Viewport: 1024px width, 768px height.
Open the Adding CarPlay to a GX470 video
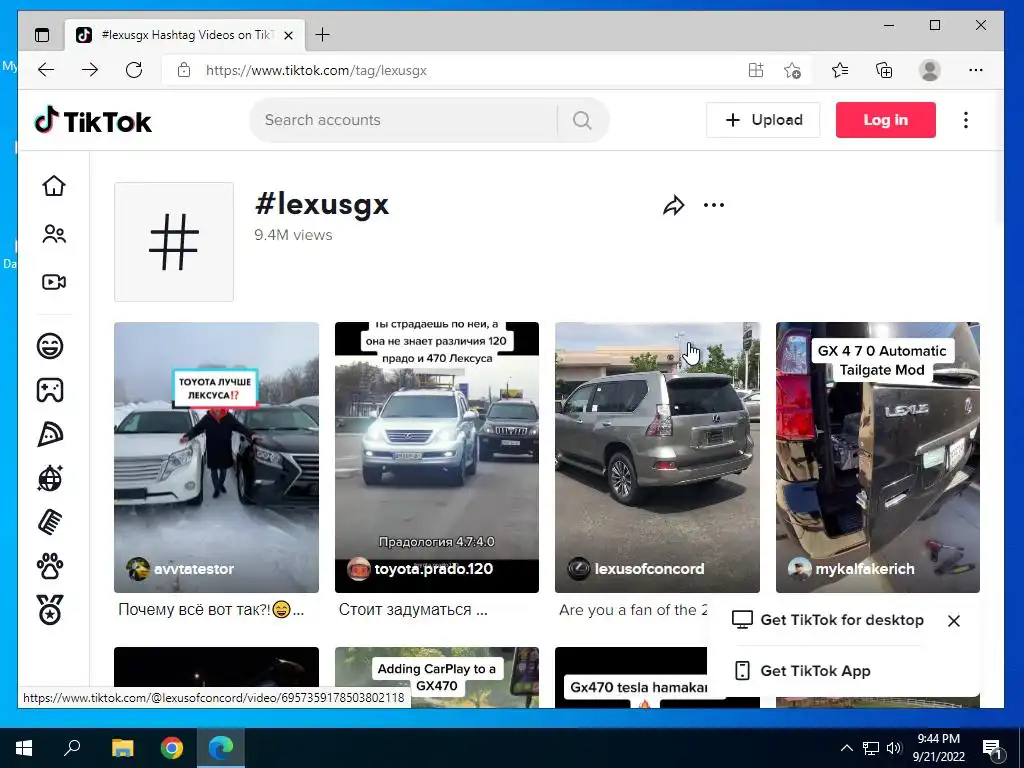click(437, 677)
